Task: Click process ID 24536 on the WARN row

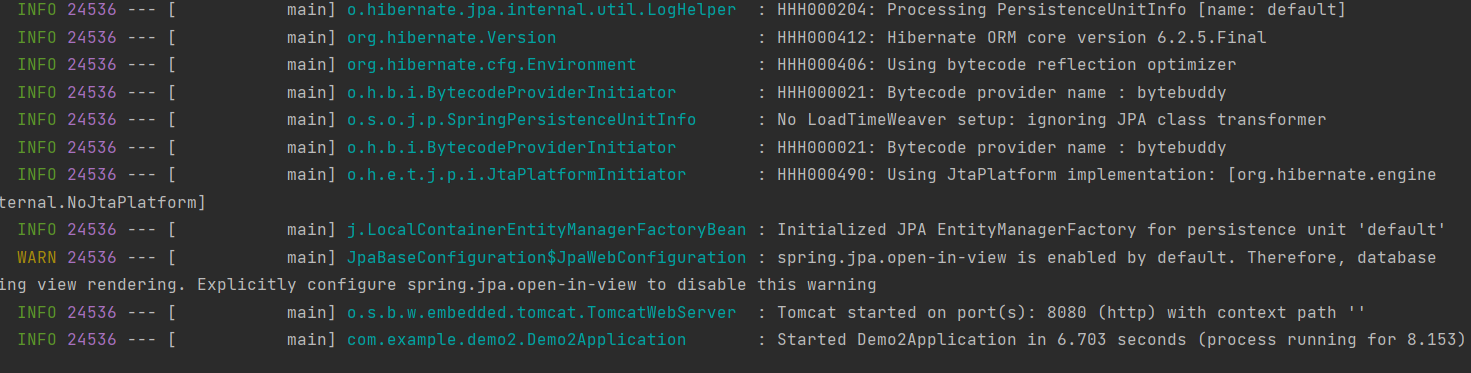Action: [x=92, y=257]
